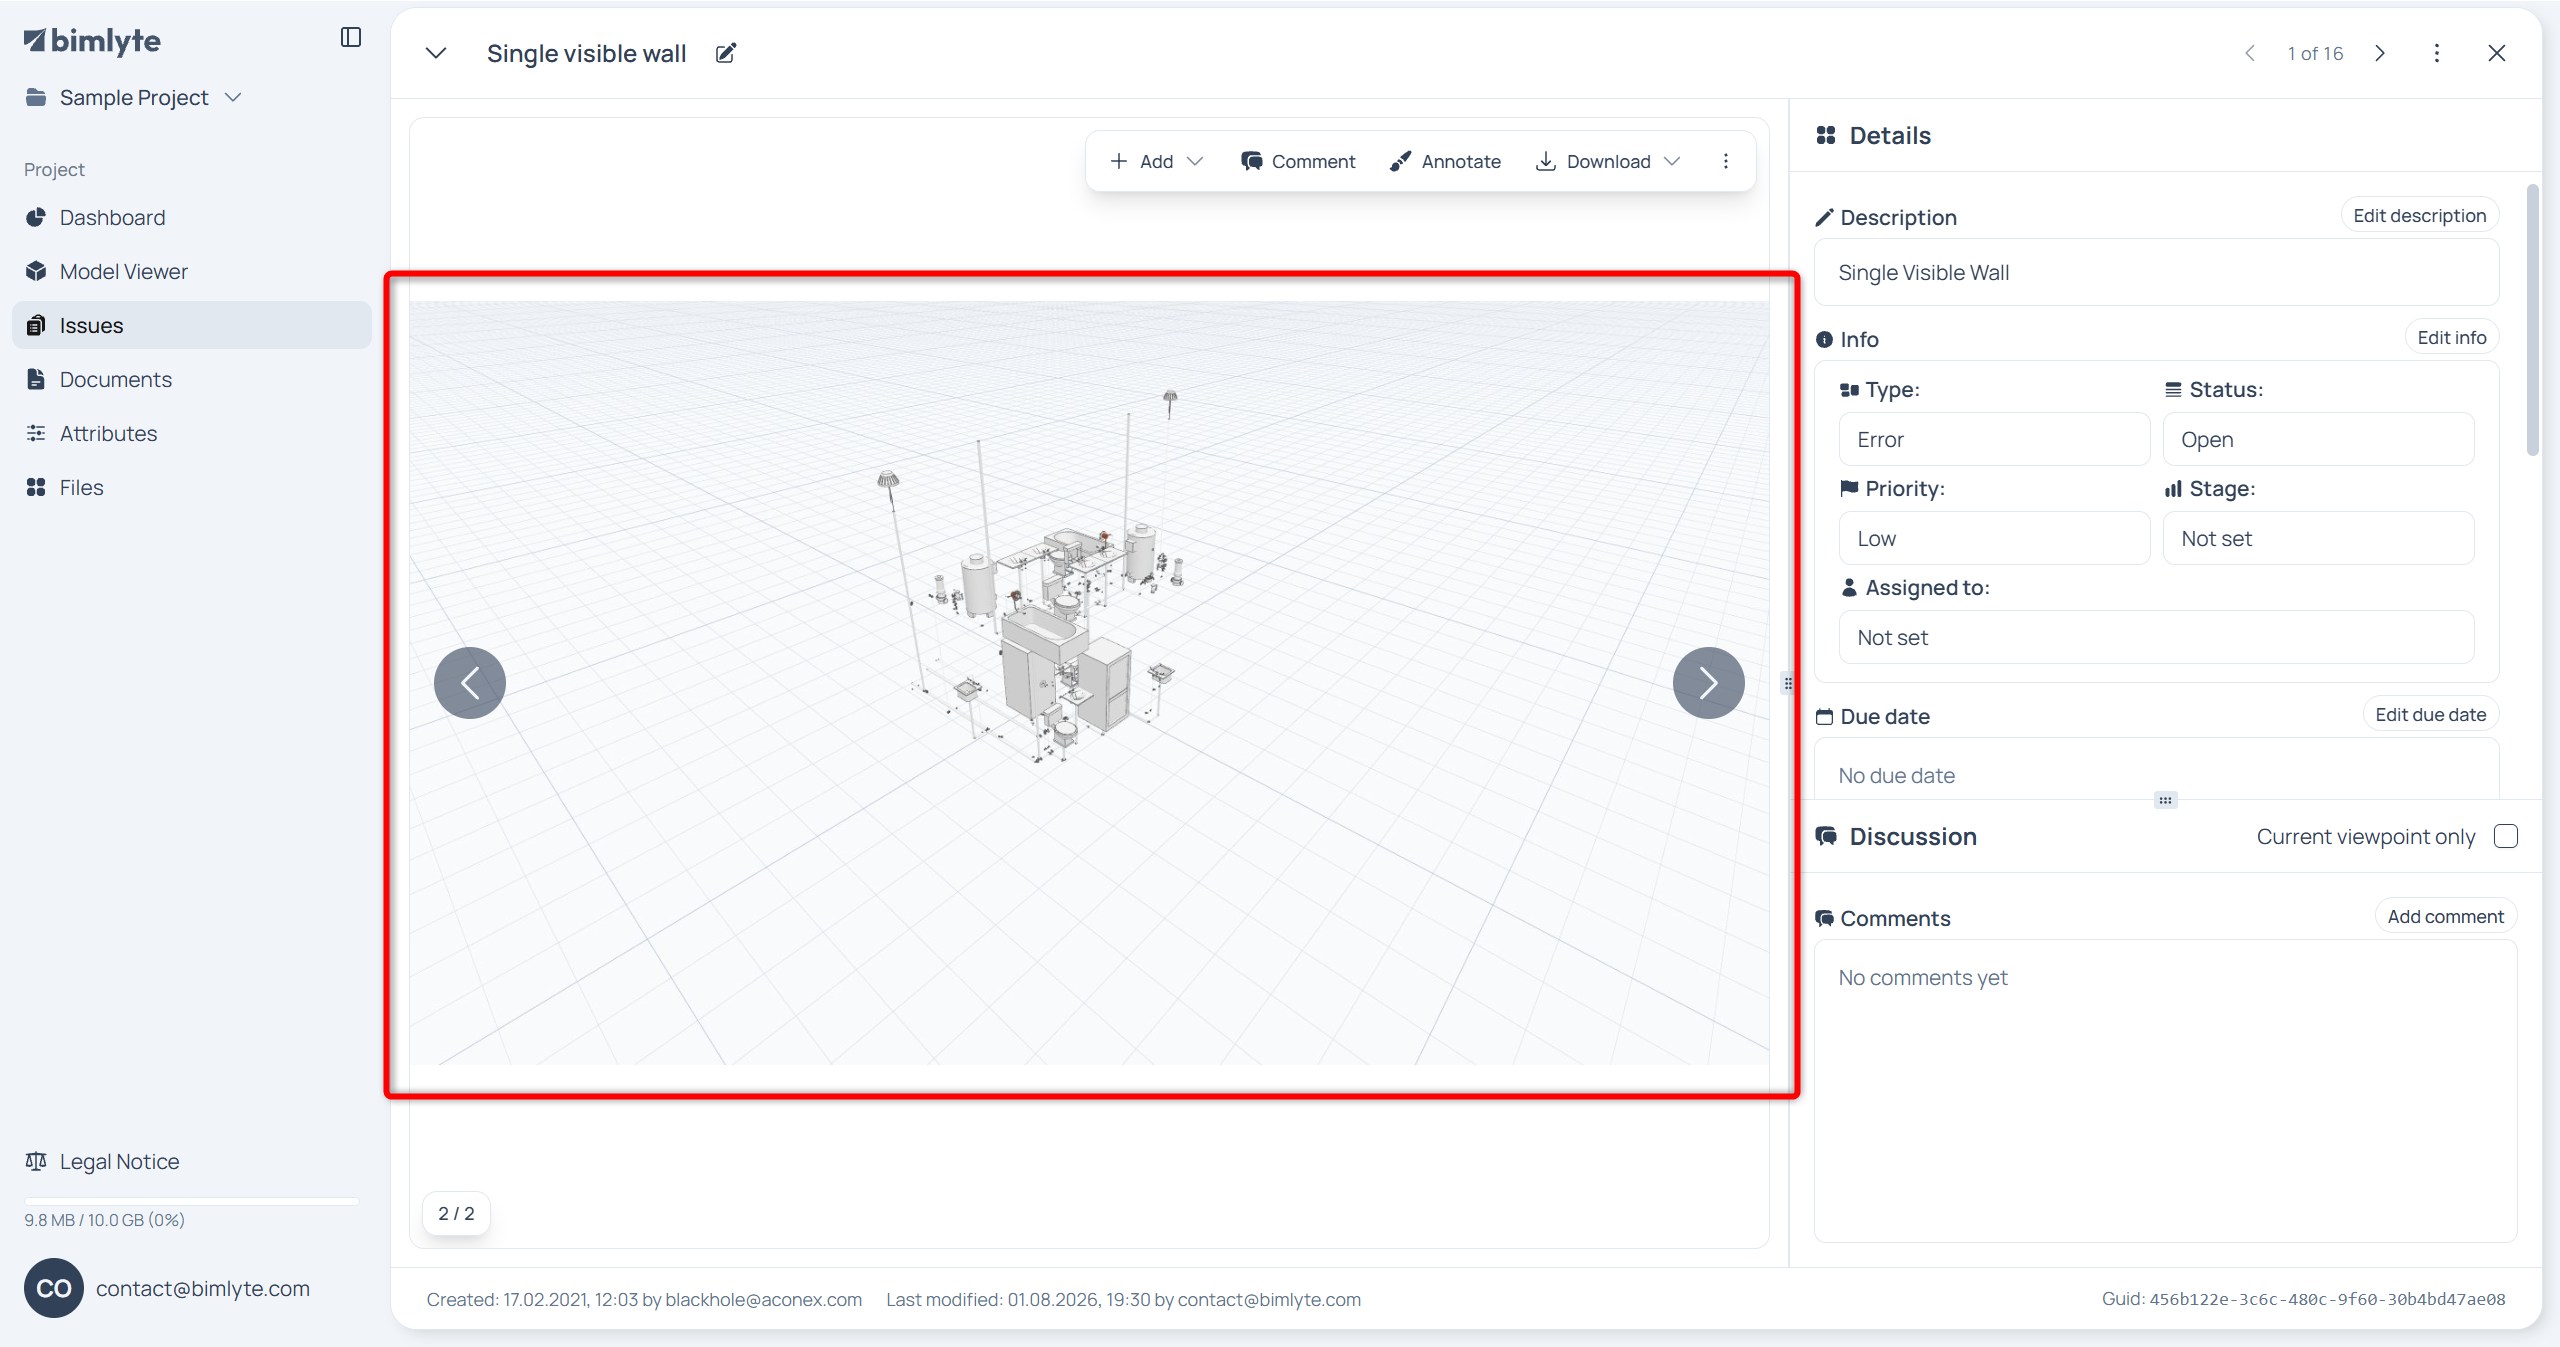Open viewpoint toolbar more options

(1726, 161)
